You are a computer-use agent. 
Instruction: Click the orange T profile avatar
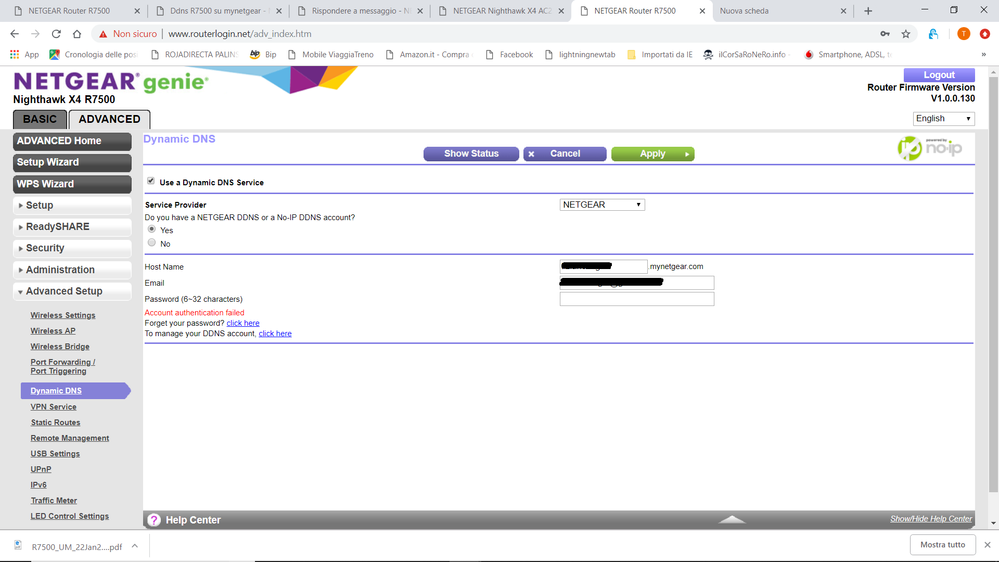(963, 34)
